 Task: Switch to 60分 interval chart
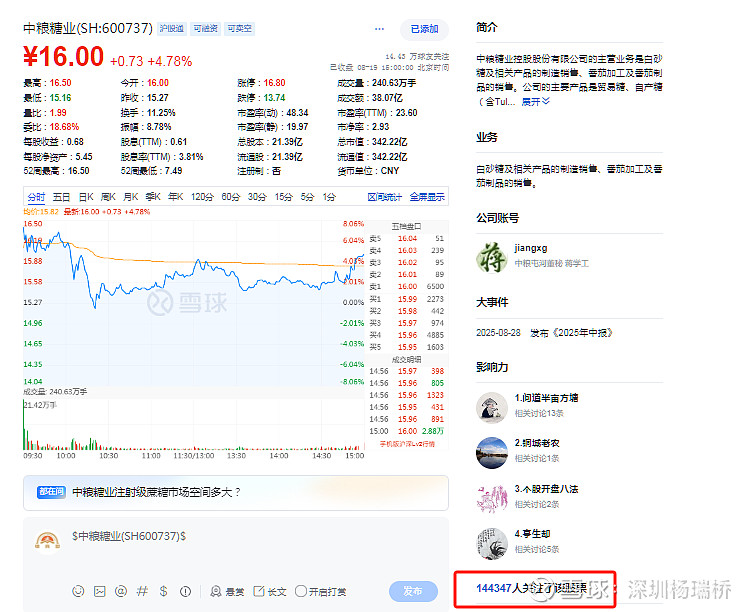coord(231,196)
